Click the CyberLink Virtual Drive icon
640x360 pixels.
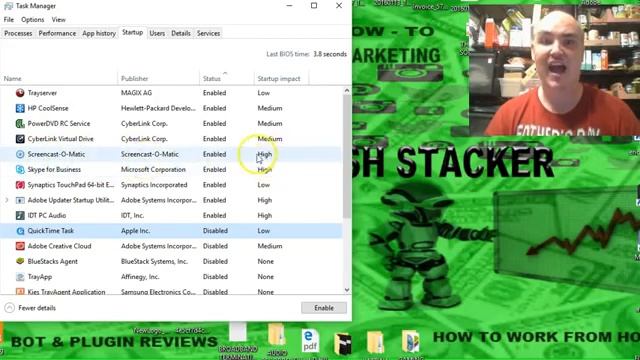point(20,139)
